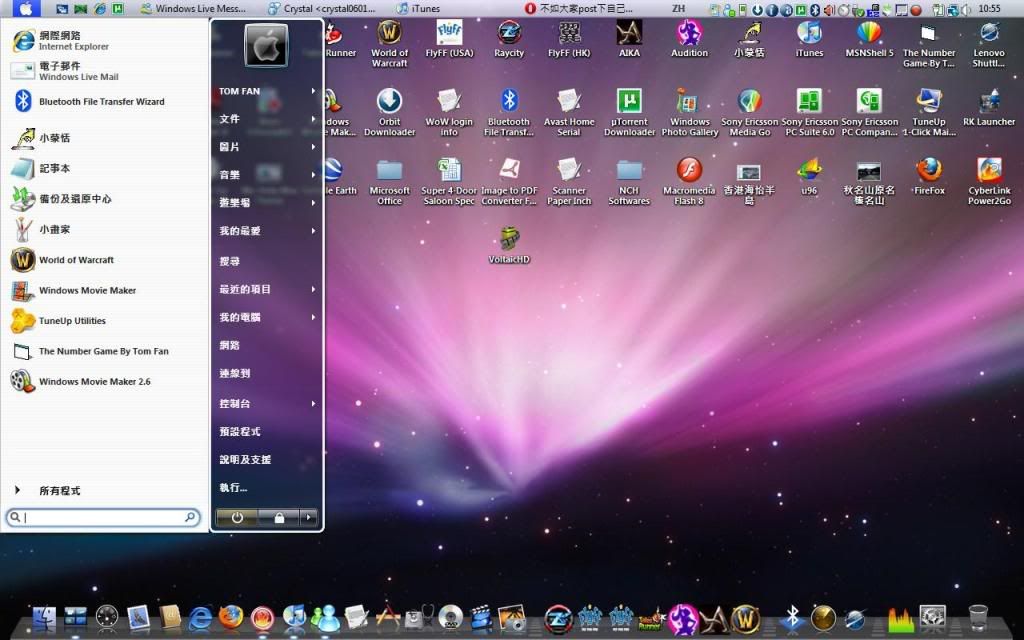Viewport: 1024px width, 640px height.
Task: Launch CyberLink Power2Go desktop icon
Action: point(989,181)
